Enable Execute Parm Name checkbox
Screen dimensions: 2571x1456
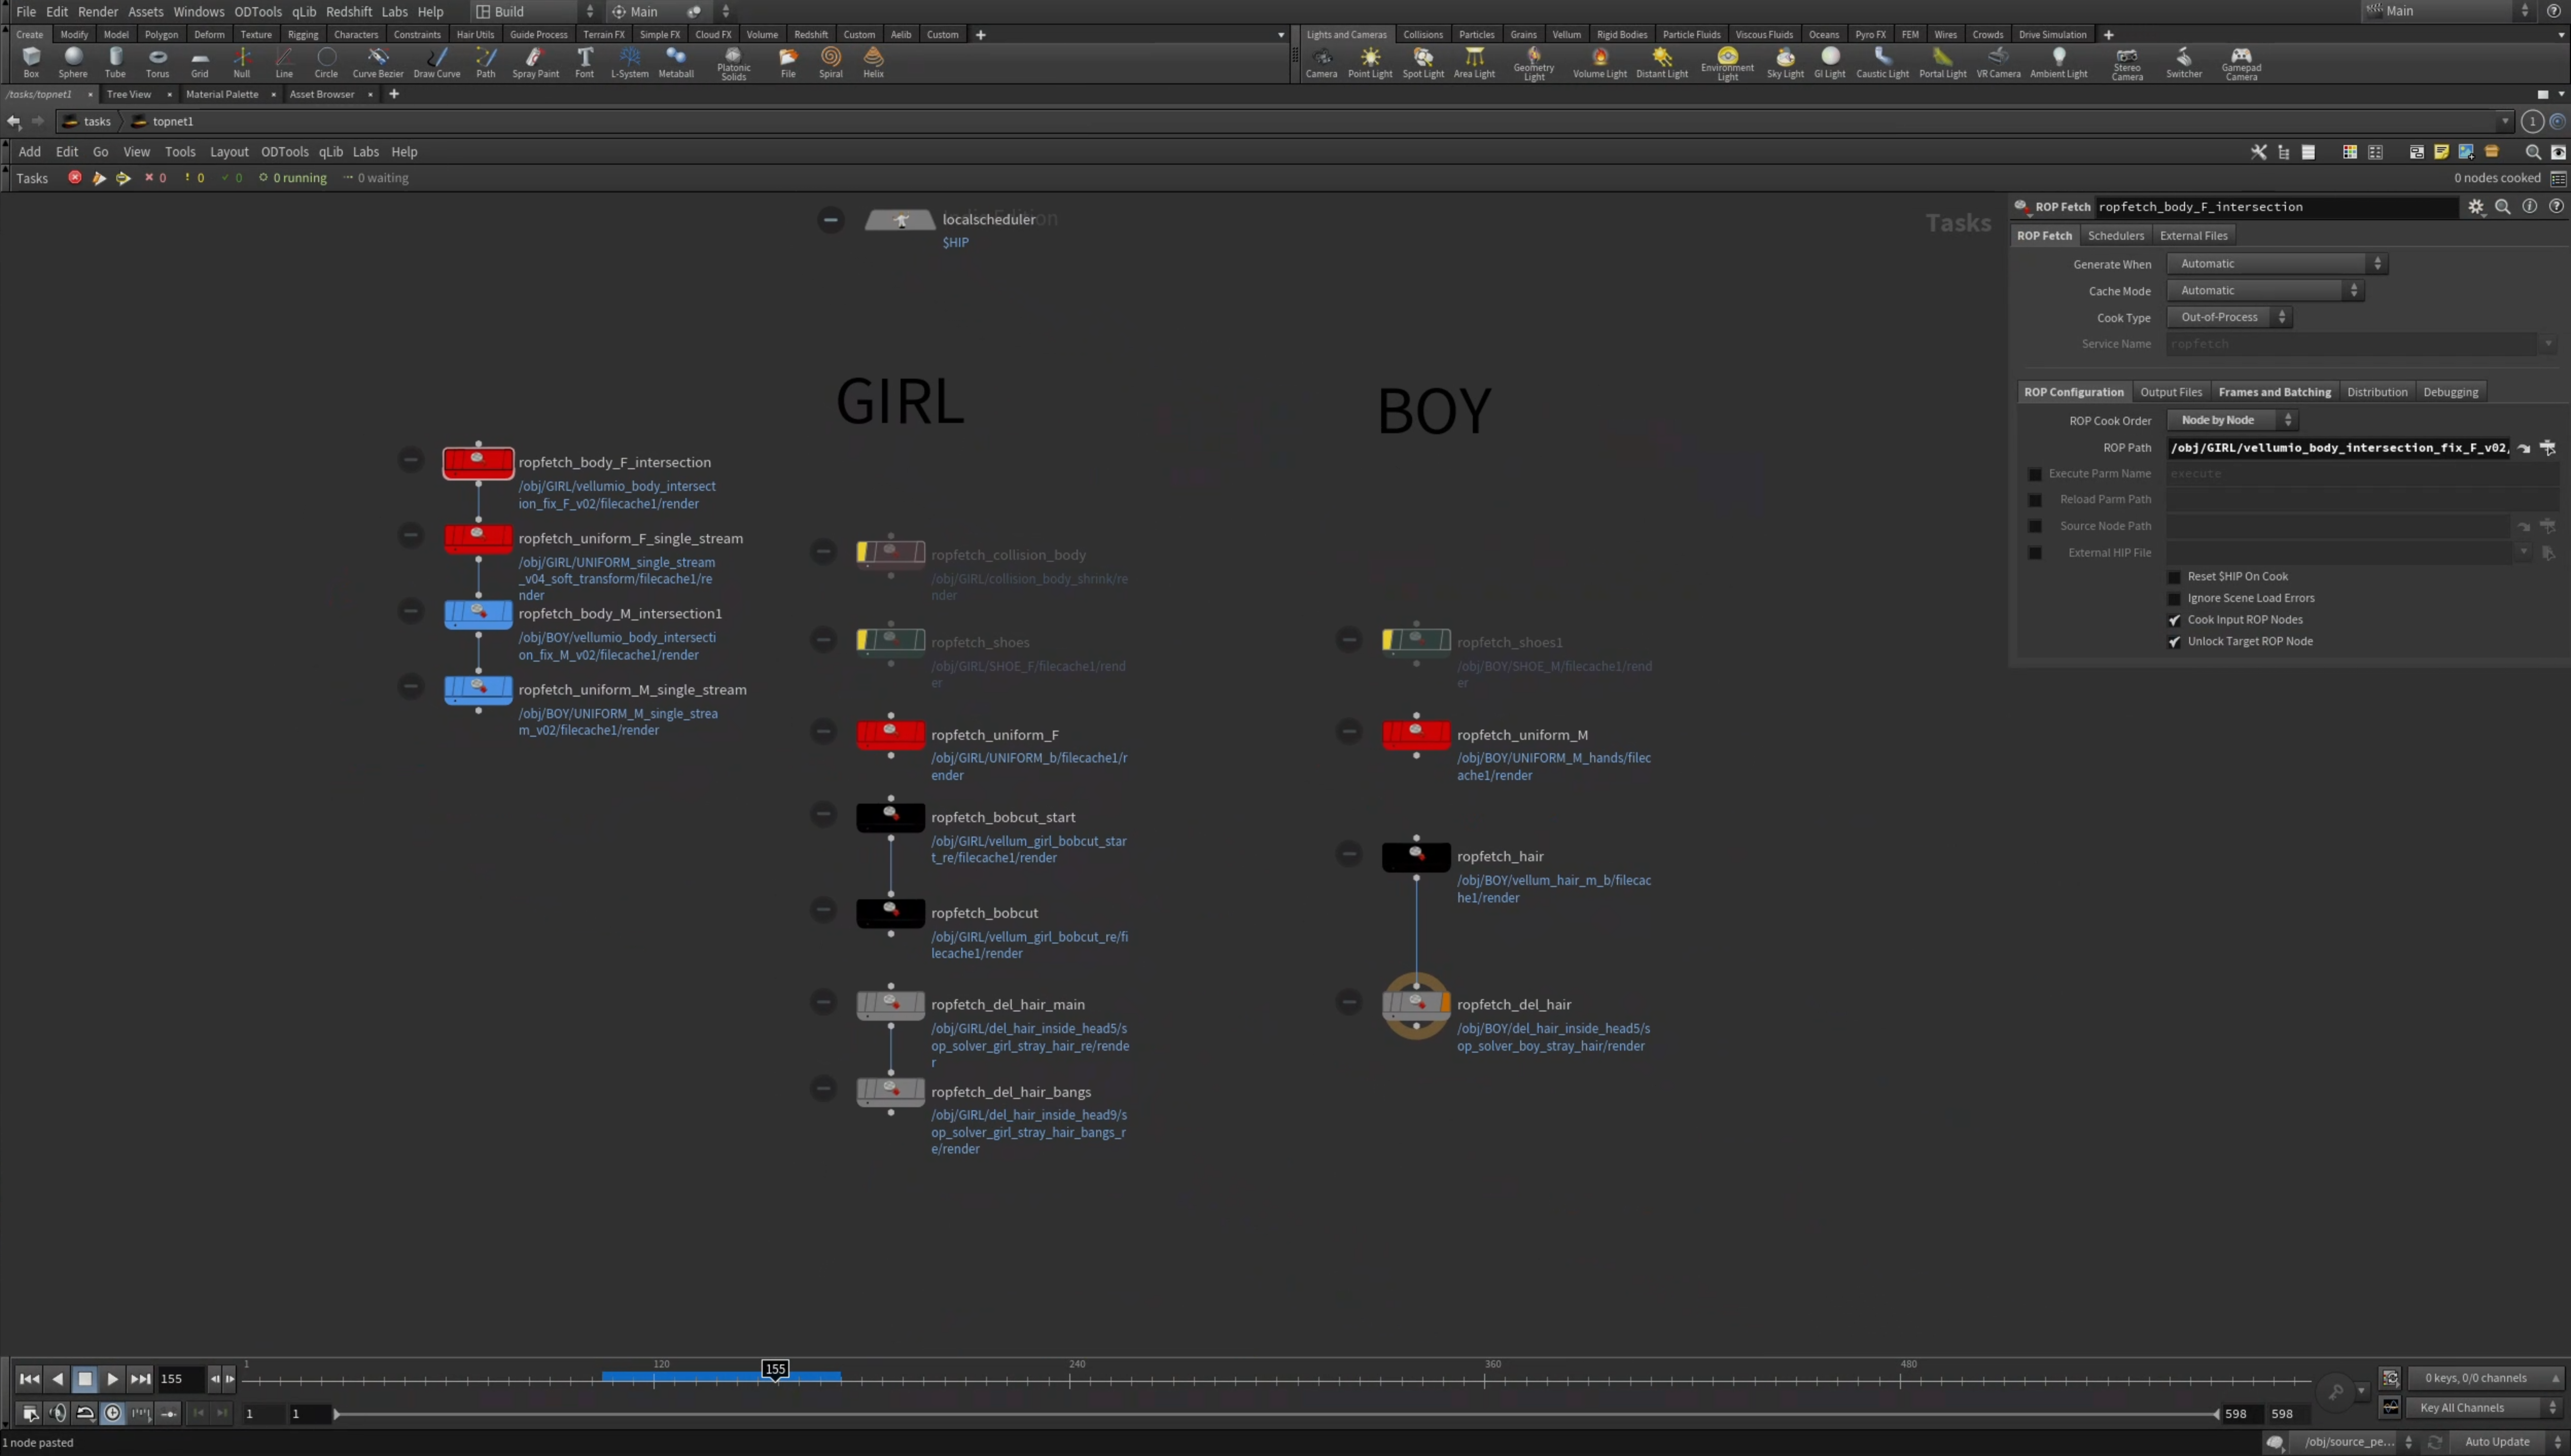click(2034, 474)
